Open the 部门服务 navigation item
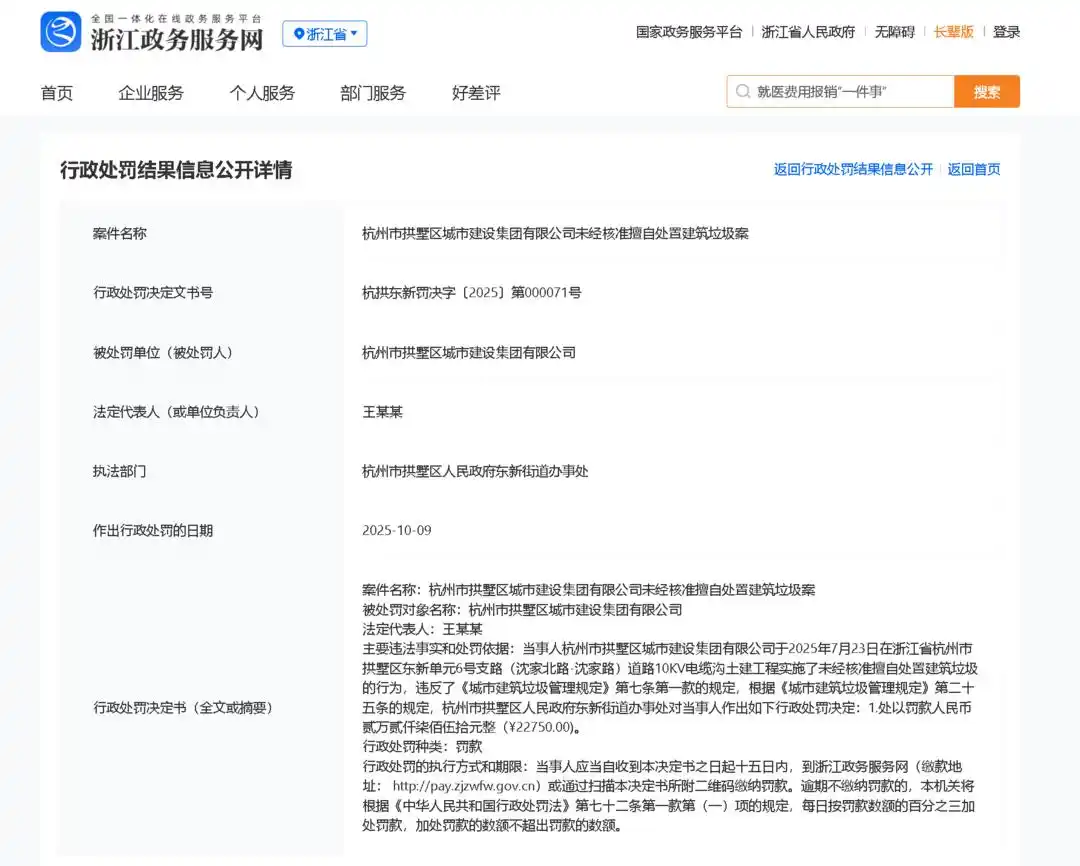Screen dimensions: 1080x866 tap(373, 93)
